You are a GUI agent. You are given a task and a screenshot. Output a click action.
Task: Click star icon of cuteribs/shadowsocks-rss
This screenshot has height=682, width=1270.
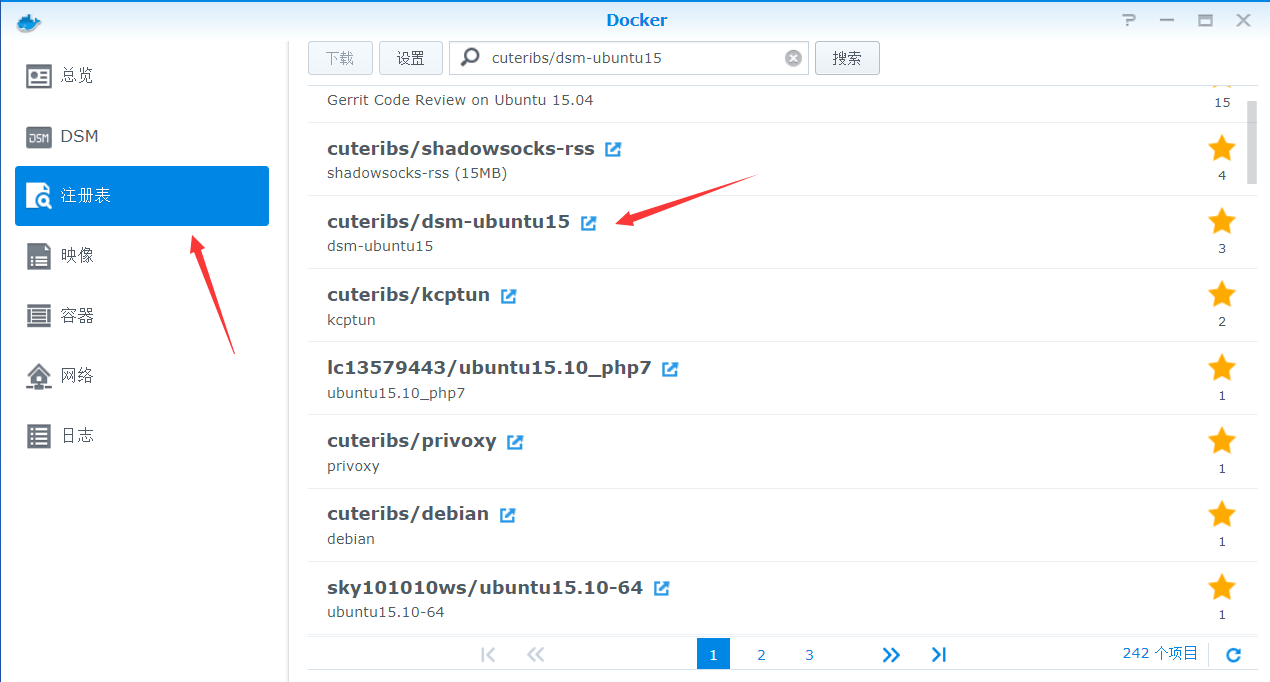click(x=1222, y=148)
